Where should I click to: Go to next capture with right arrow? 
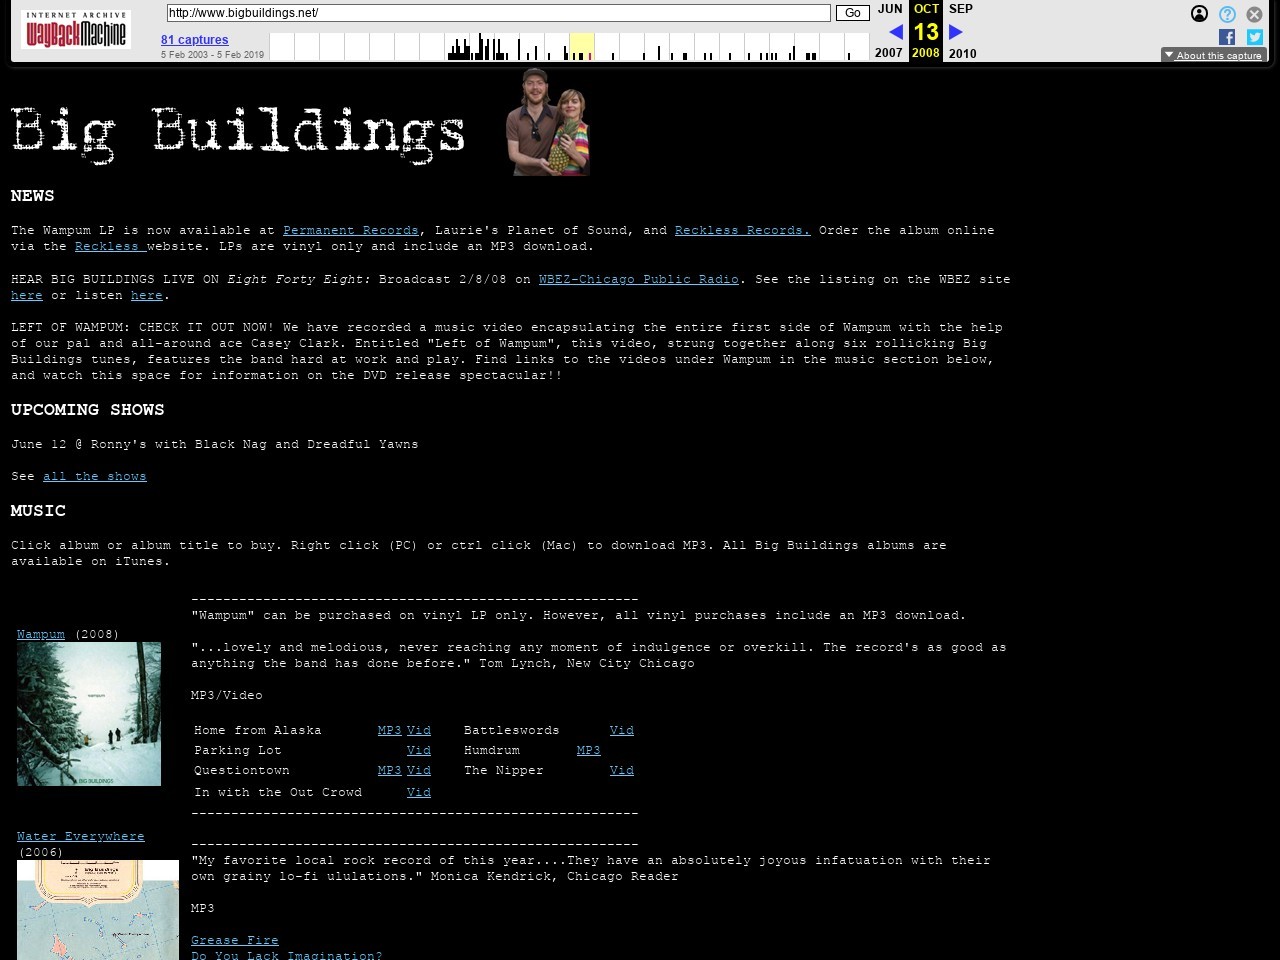[x=955, y=32]
